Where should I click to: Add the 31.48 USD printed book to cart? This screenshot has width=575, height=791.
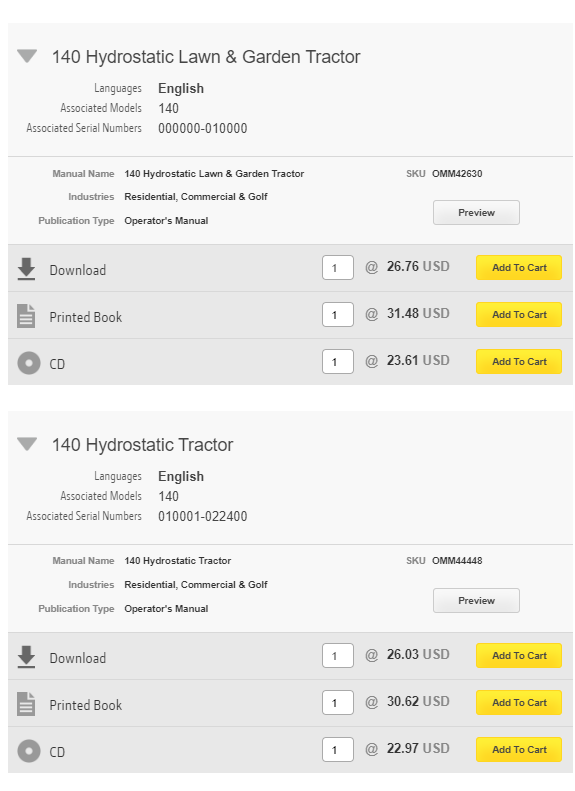[x=519, y=314]
